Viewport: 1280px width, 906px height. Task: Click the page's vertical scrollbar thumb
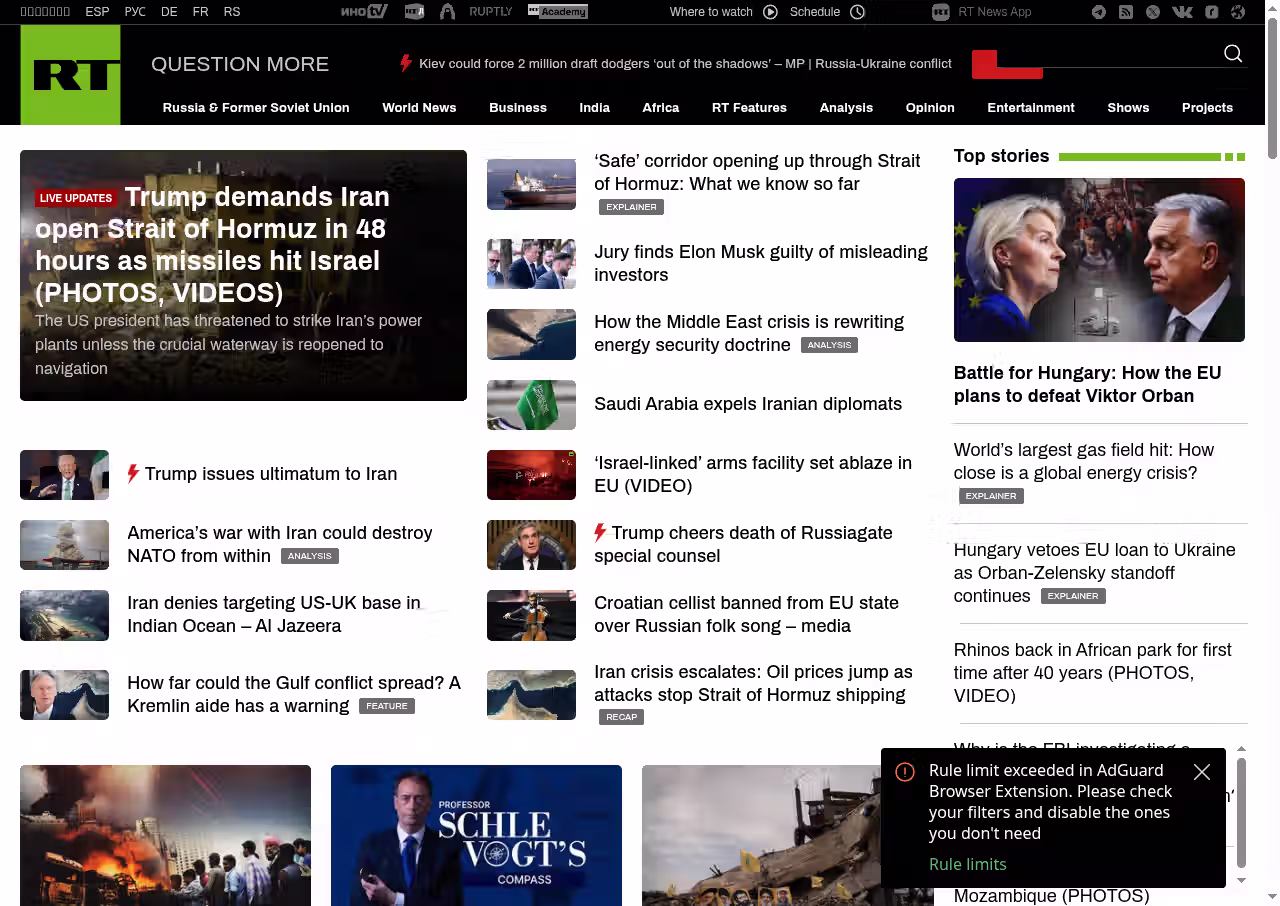[x=1272, y=90]
